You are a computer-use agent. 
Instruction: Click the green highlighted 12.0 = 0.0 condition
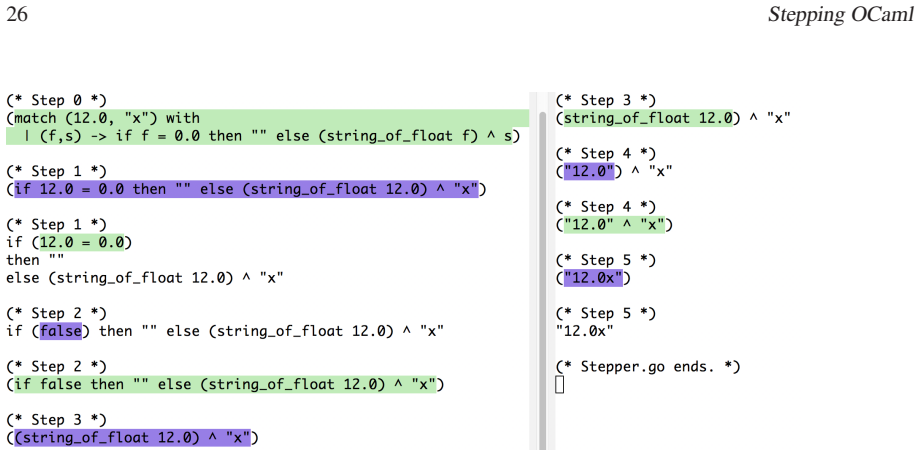[82, 242]
